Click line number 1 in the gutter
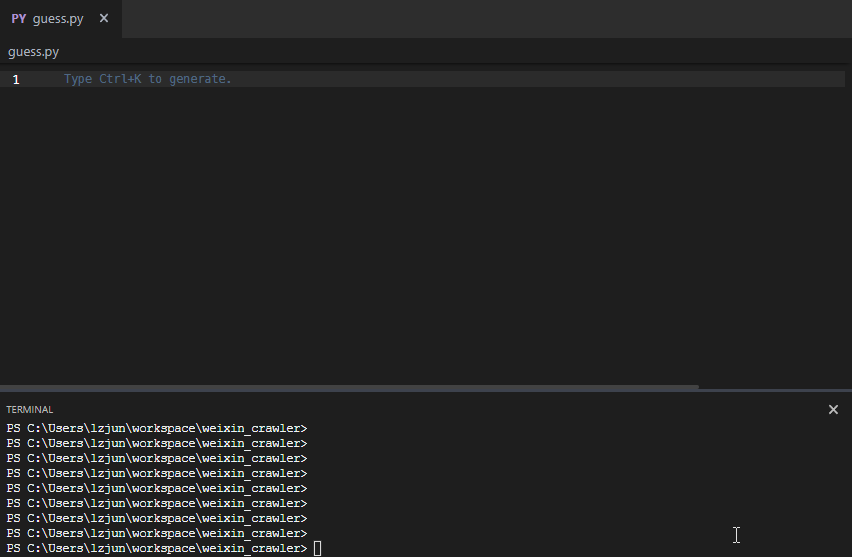The image size is (852, 557). tap(16, 79)
